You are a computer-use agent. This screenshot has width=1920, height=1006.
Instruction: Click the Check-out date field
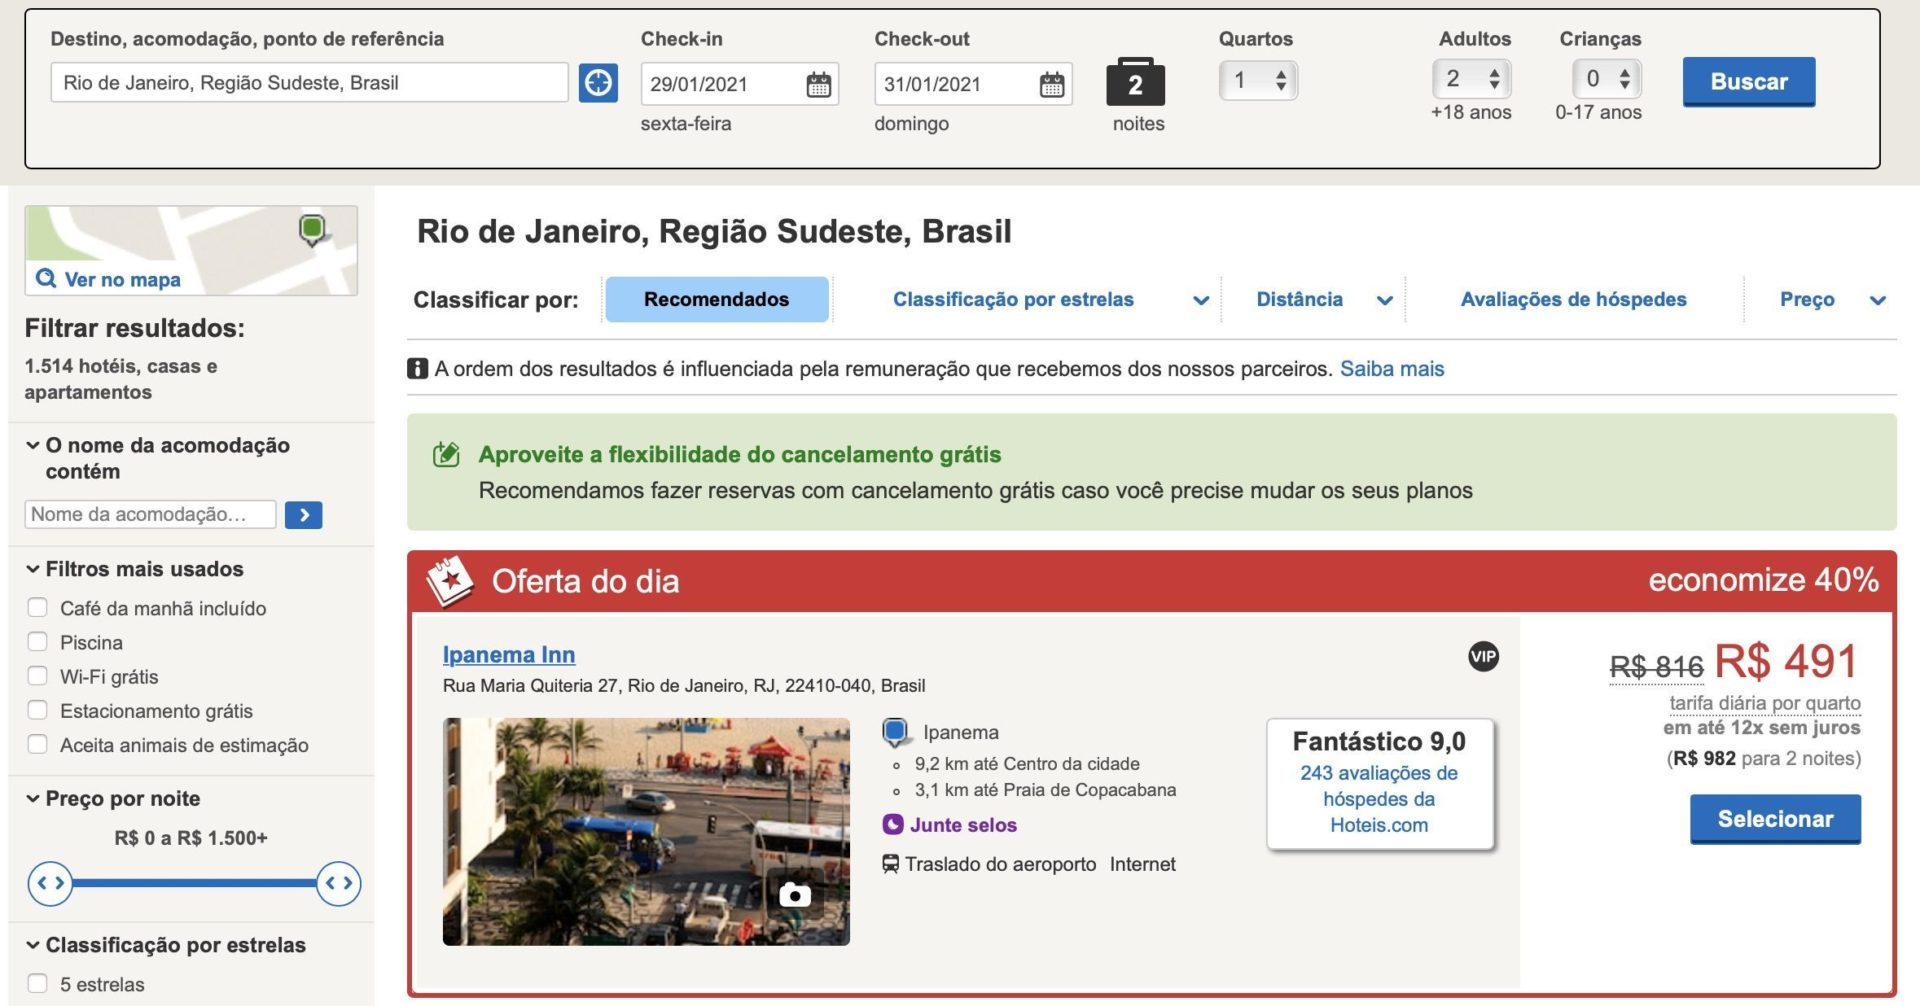pos(973,84)
